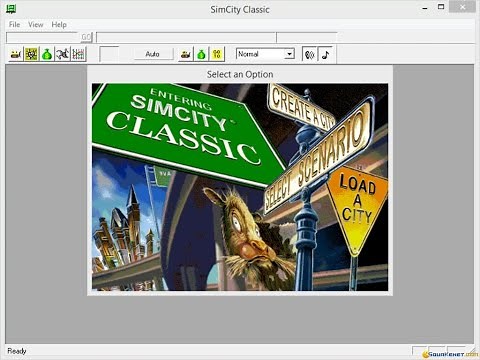Toggle the Auto button
The image size is (480, 360).
point(153,54)
